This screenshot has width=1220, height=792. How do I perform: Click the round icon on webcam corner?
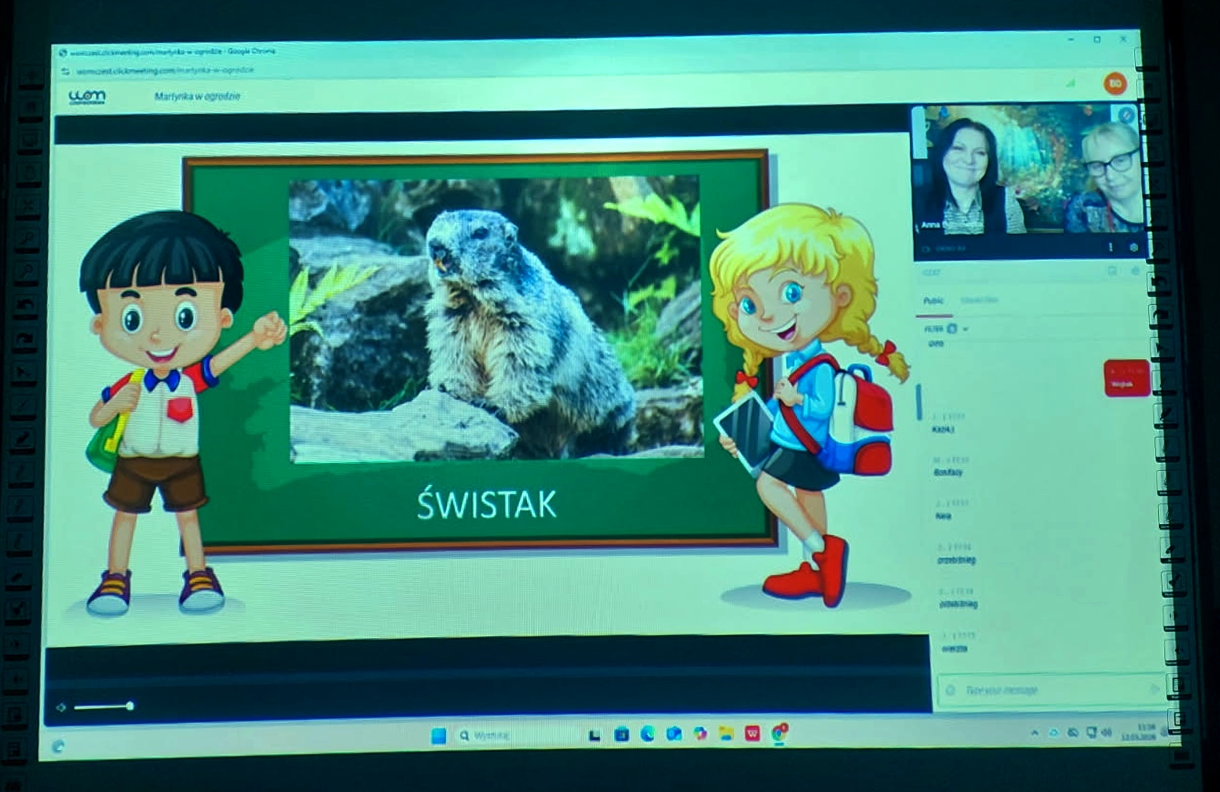(1127, 115)
